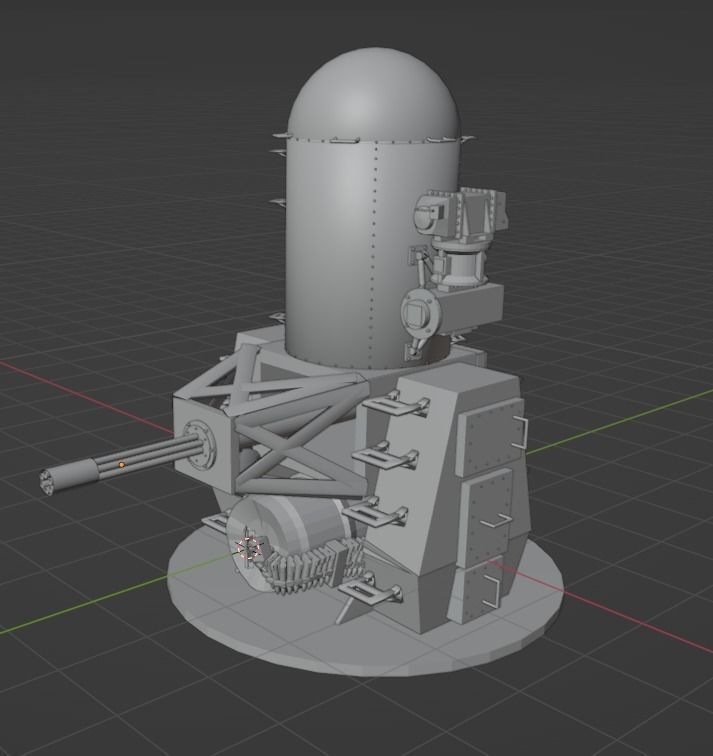Screen dimensions: 713x756
Task: Click the 3D cursor on the ammo drum
Action: pyautogui.click(x=249, y=548)
